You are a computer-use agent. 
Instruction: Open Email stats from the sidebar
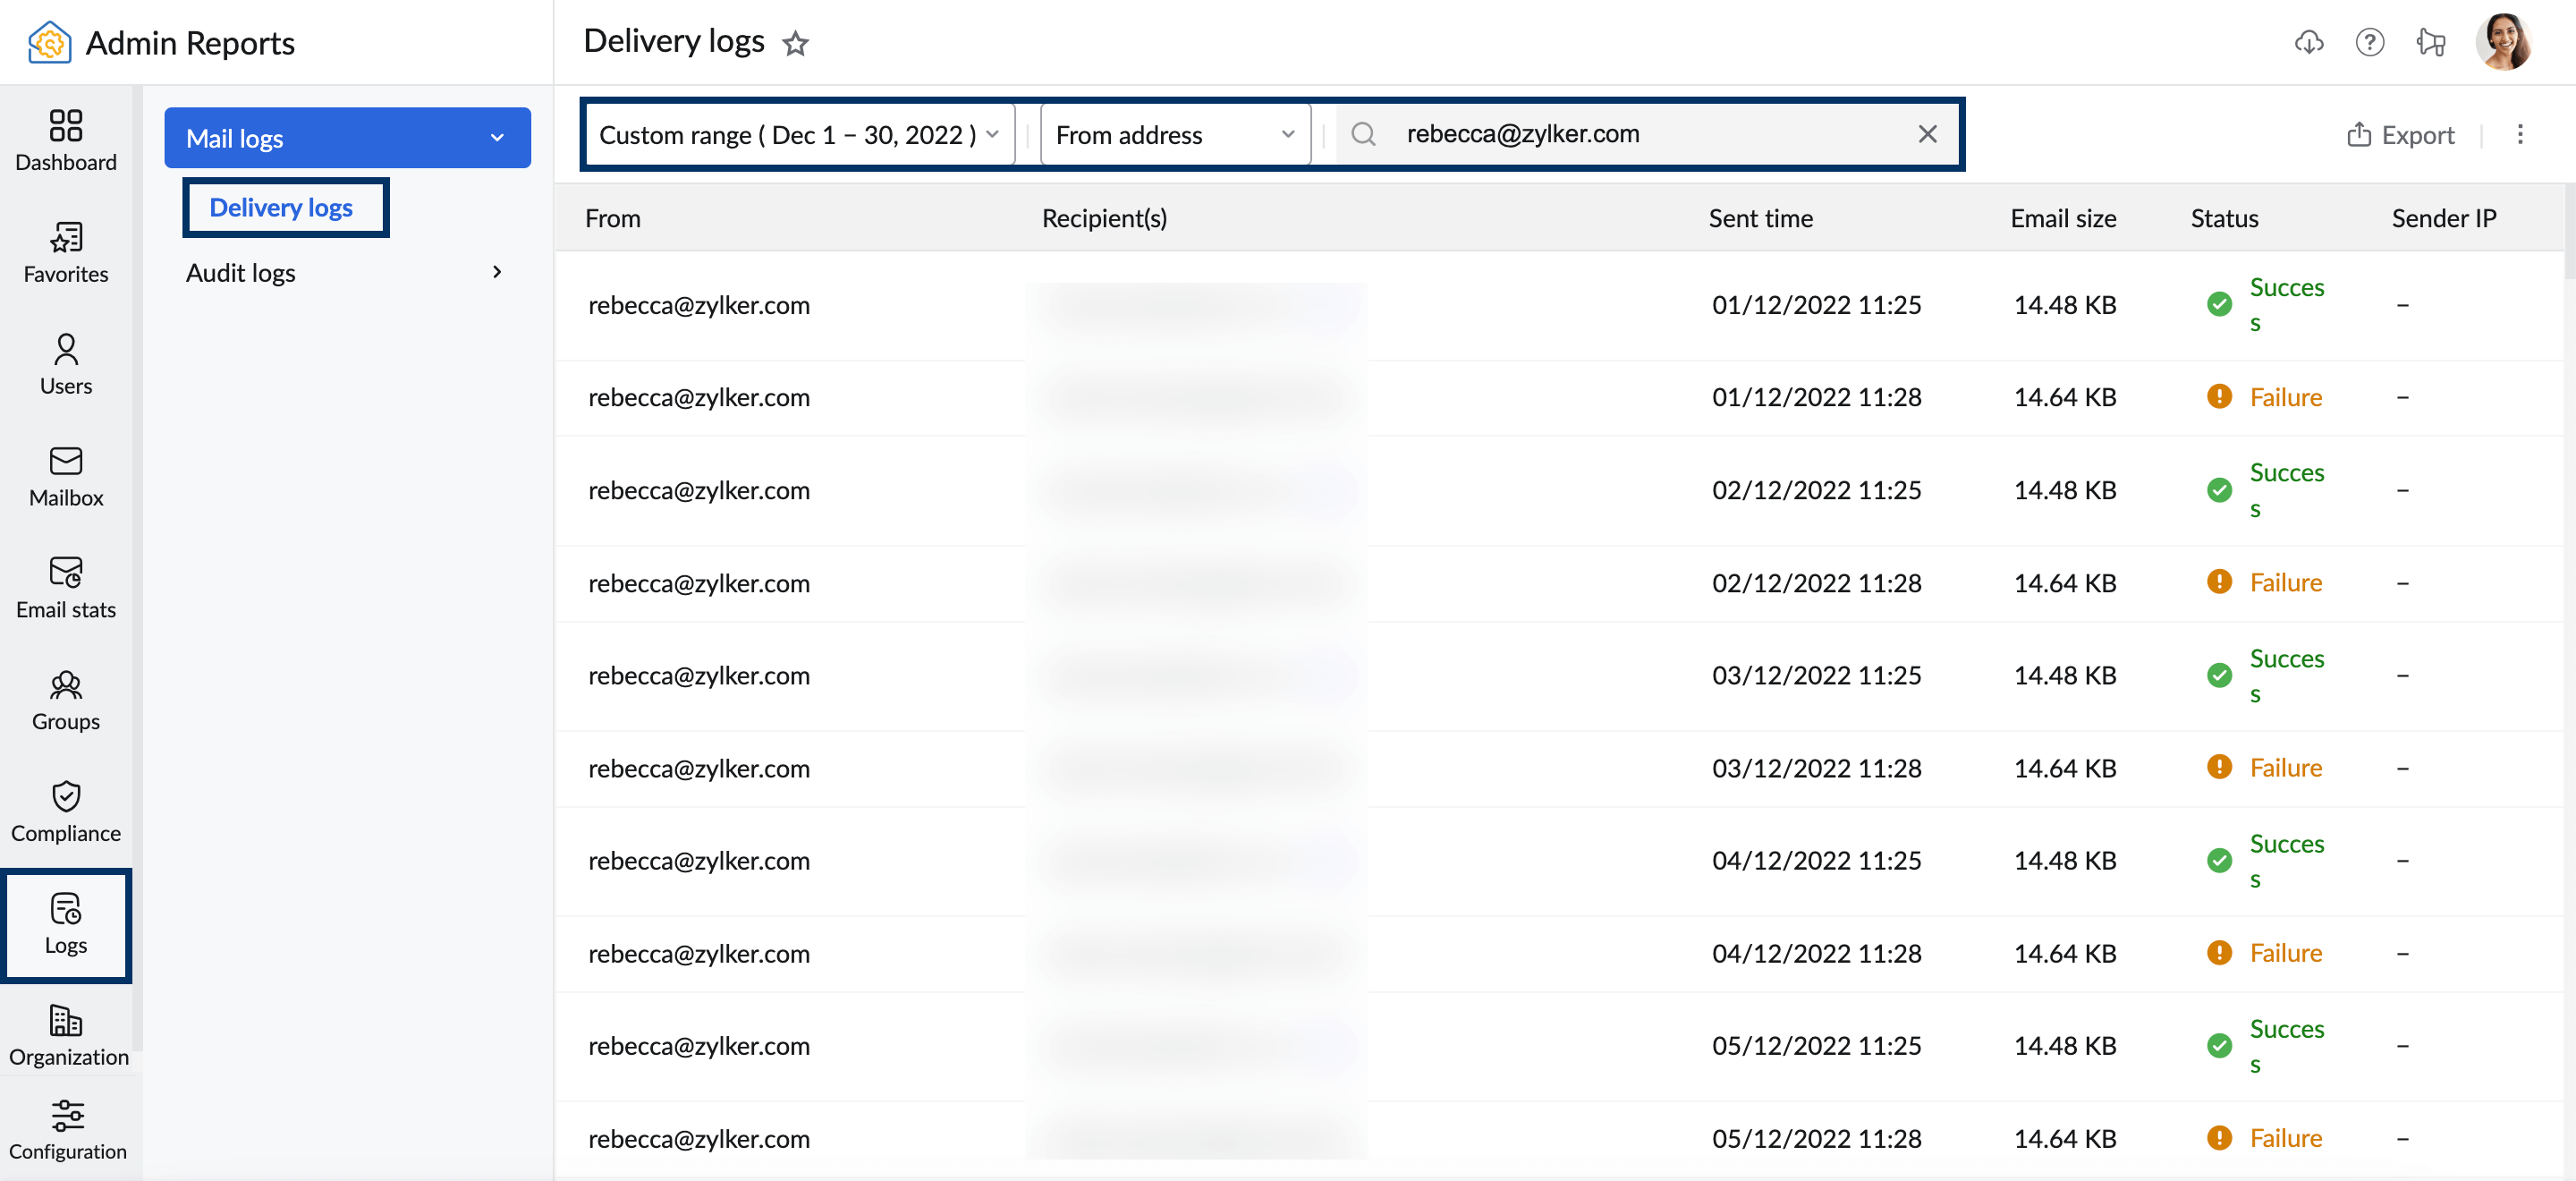66,588
